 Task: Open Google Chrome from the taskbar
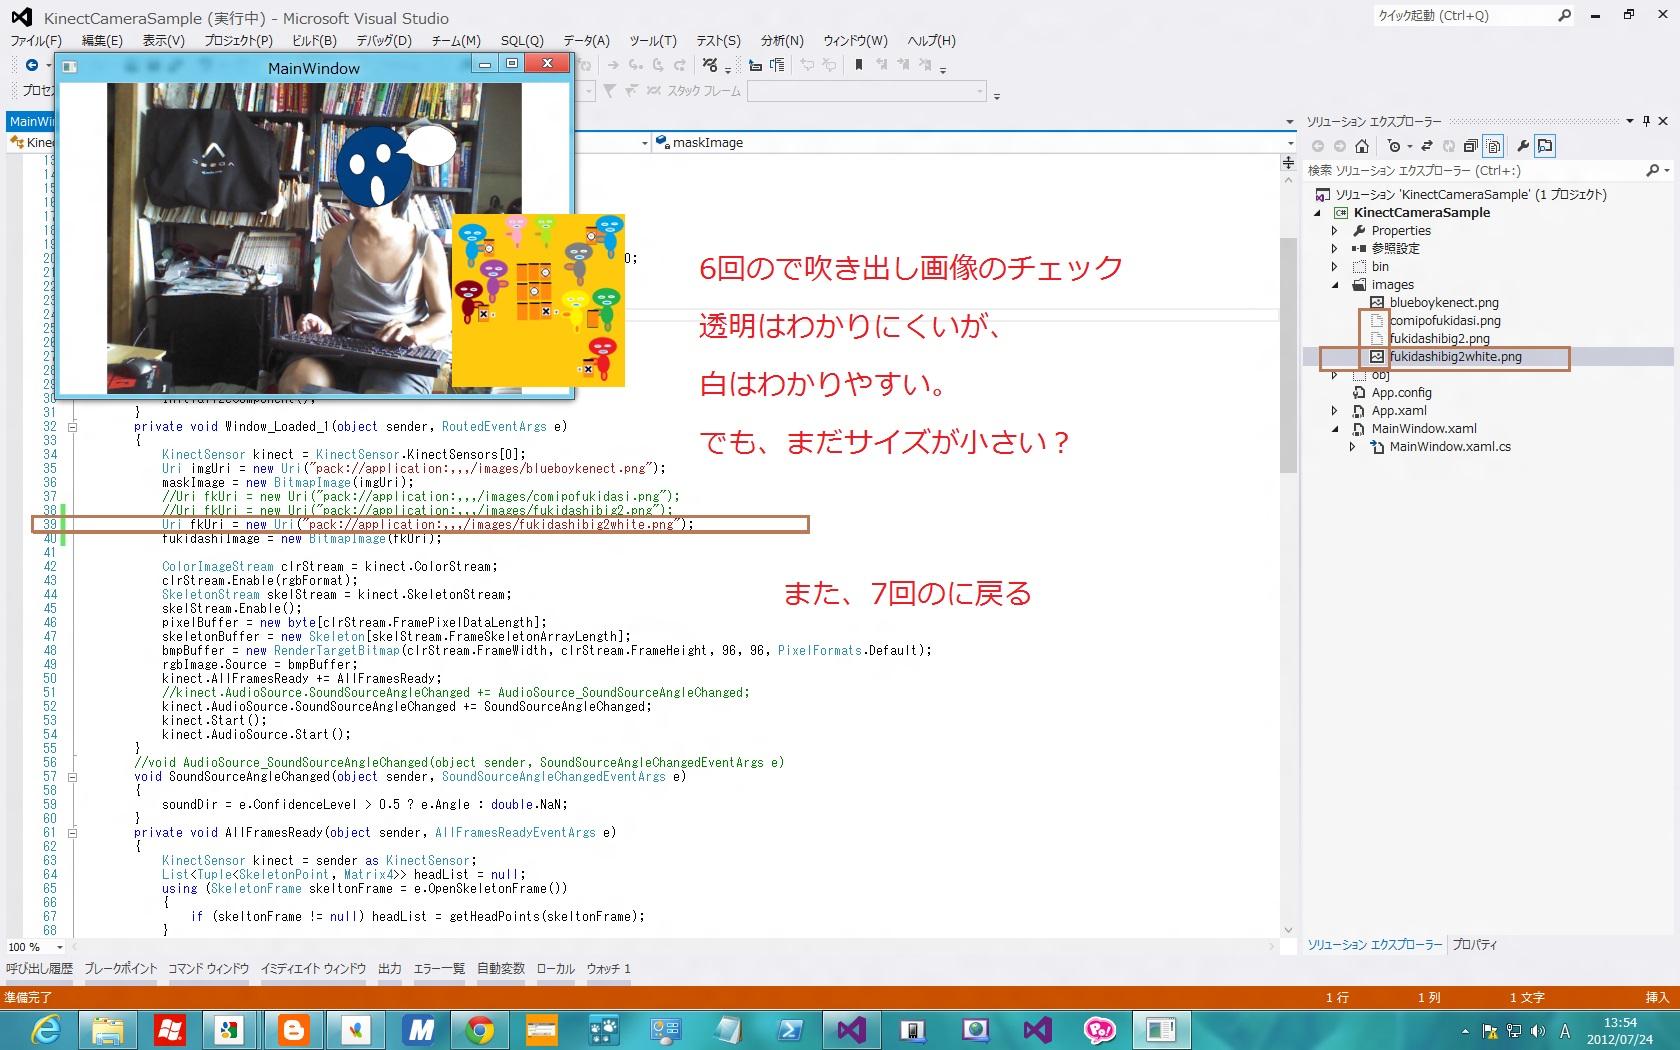tap(479, 1029)
